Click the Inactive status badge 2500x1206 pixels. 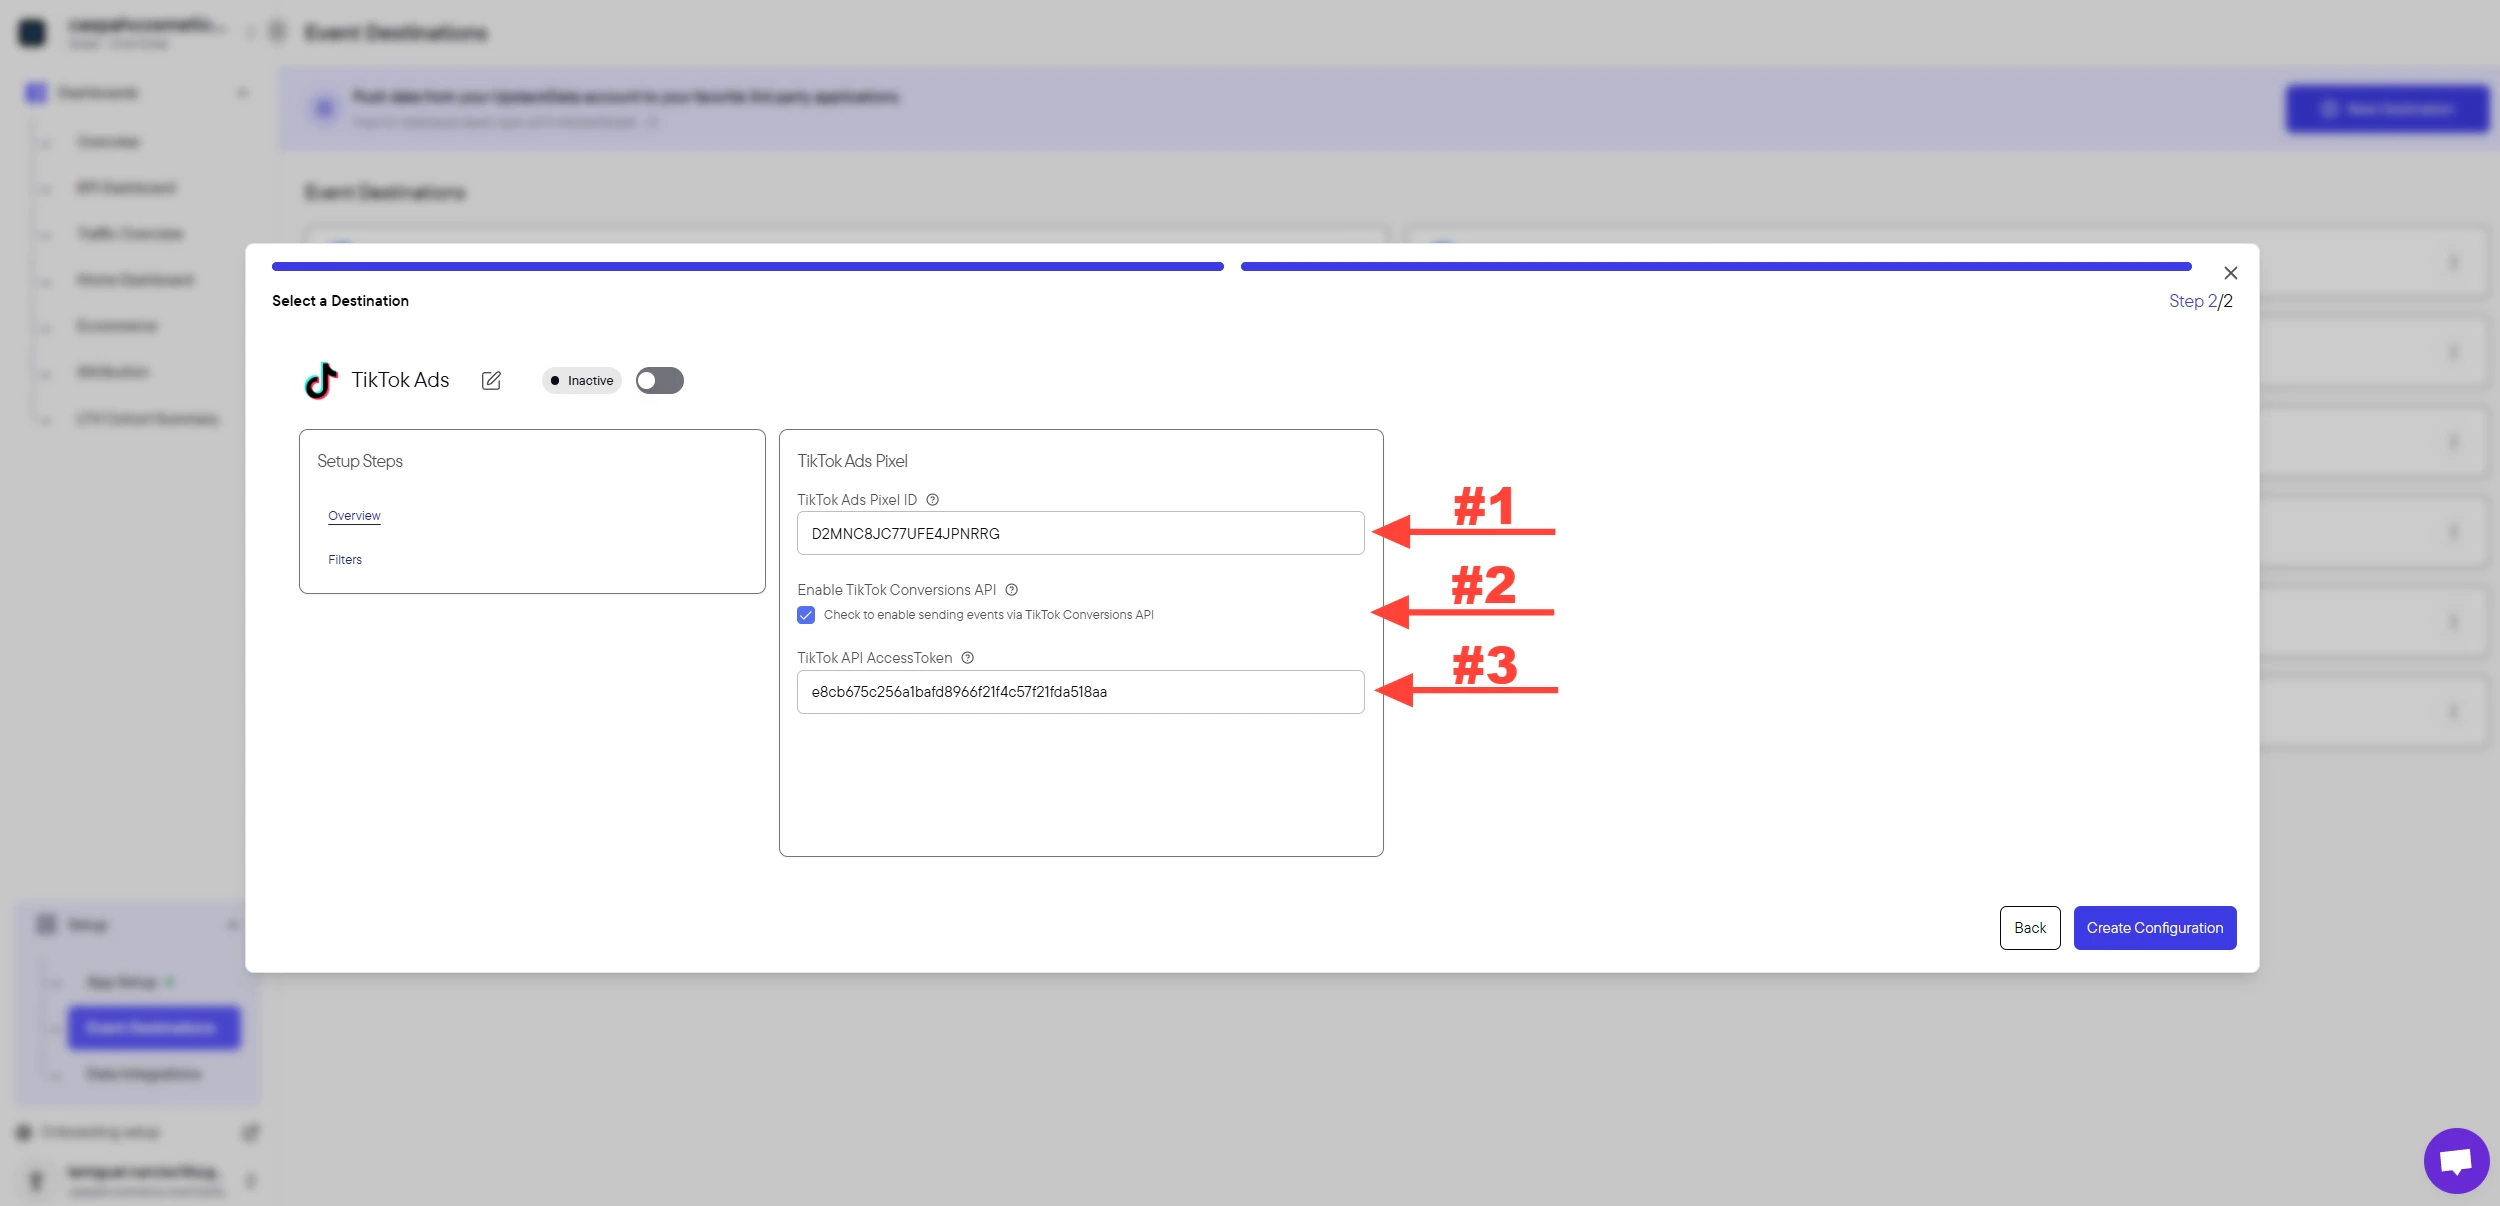point(582,380)
